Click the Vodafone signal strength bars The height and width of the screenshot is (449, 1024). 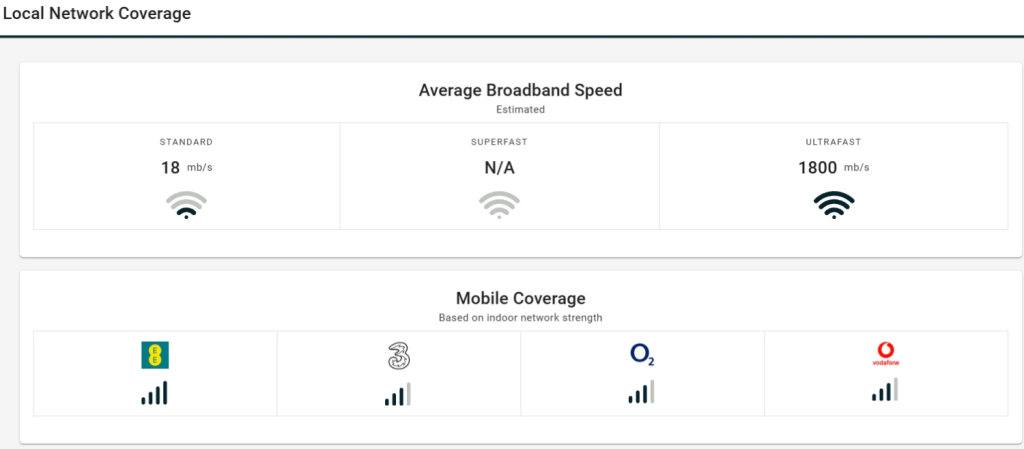pyautogui.click(x=885, y=391)
